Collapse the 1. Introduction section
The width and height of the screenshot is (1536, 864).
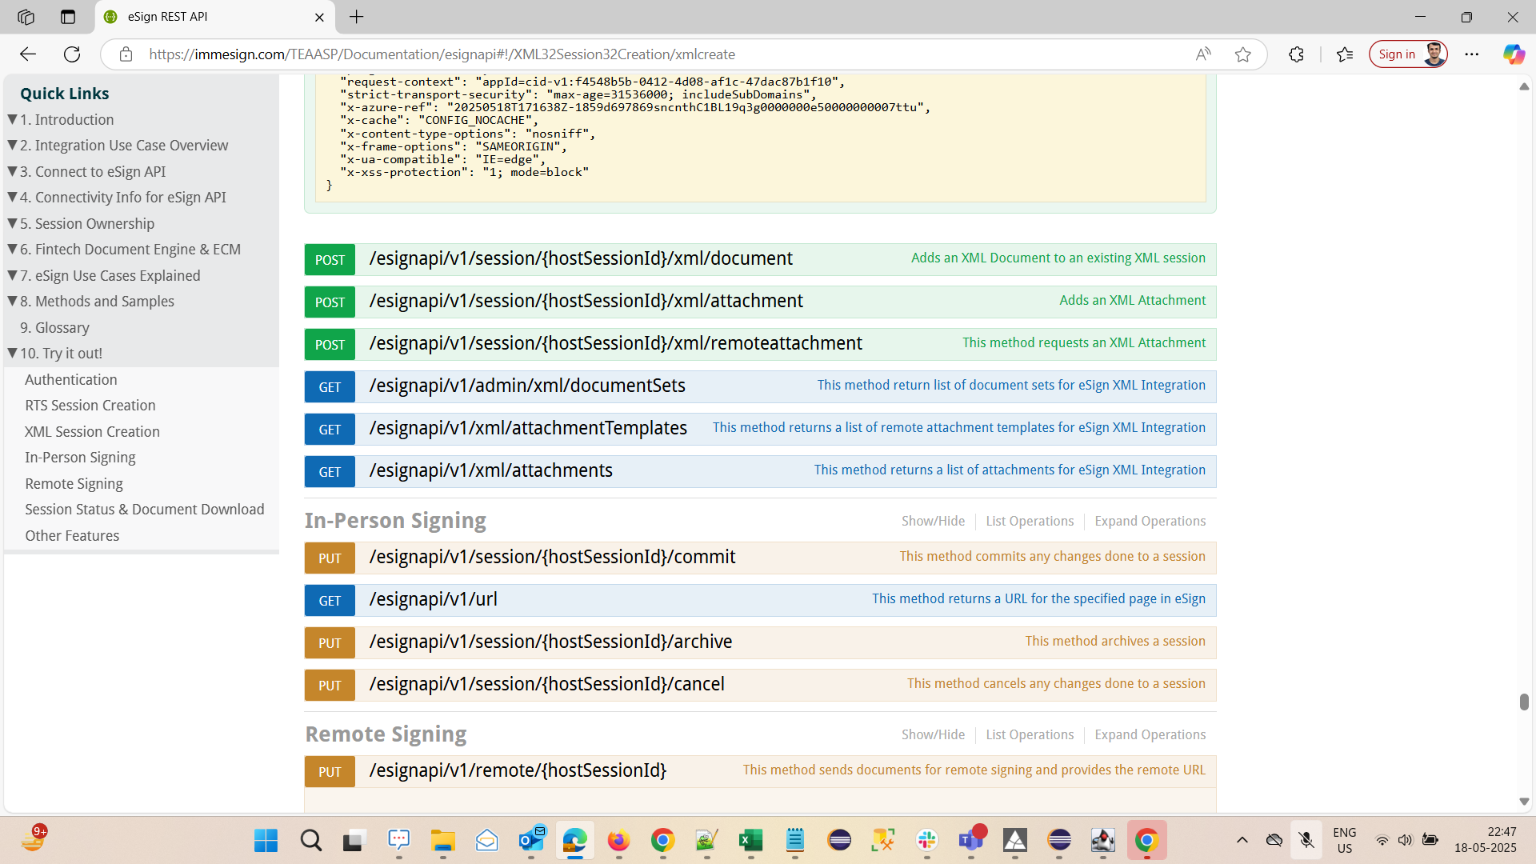tap(13, 120)
